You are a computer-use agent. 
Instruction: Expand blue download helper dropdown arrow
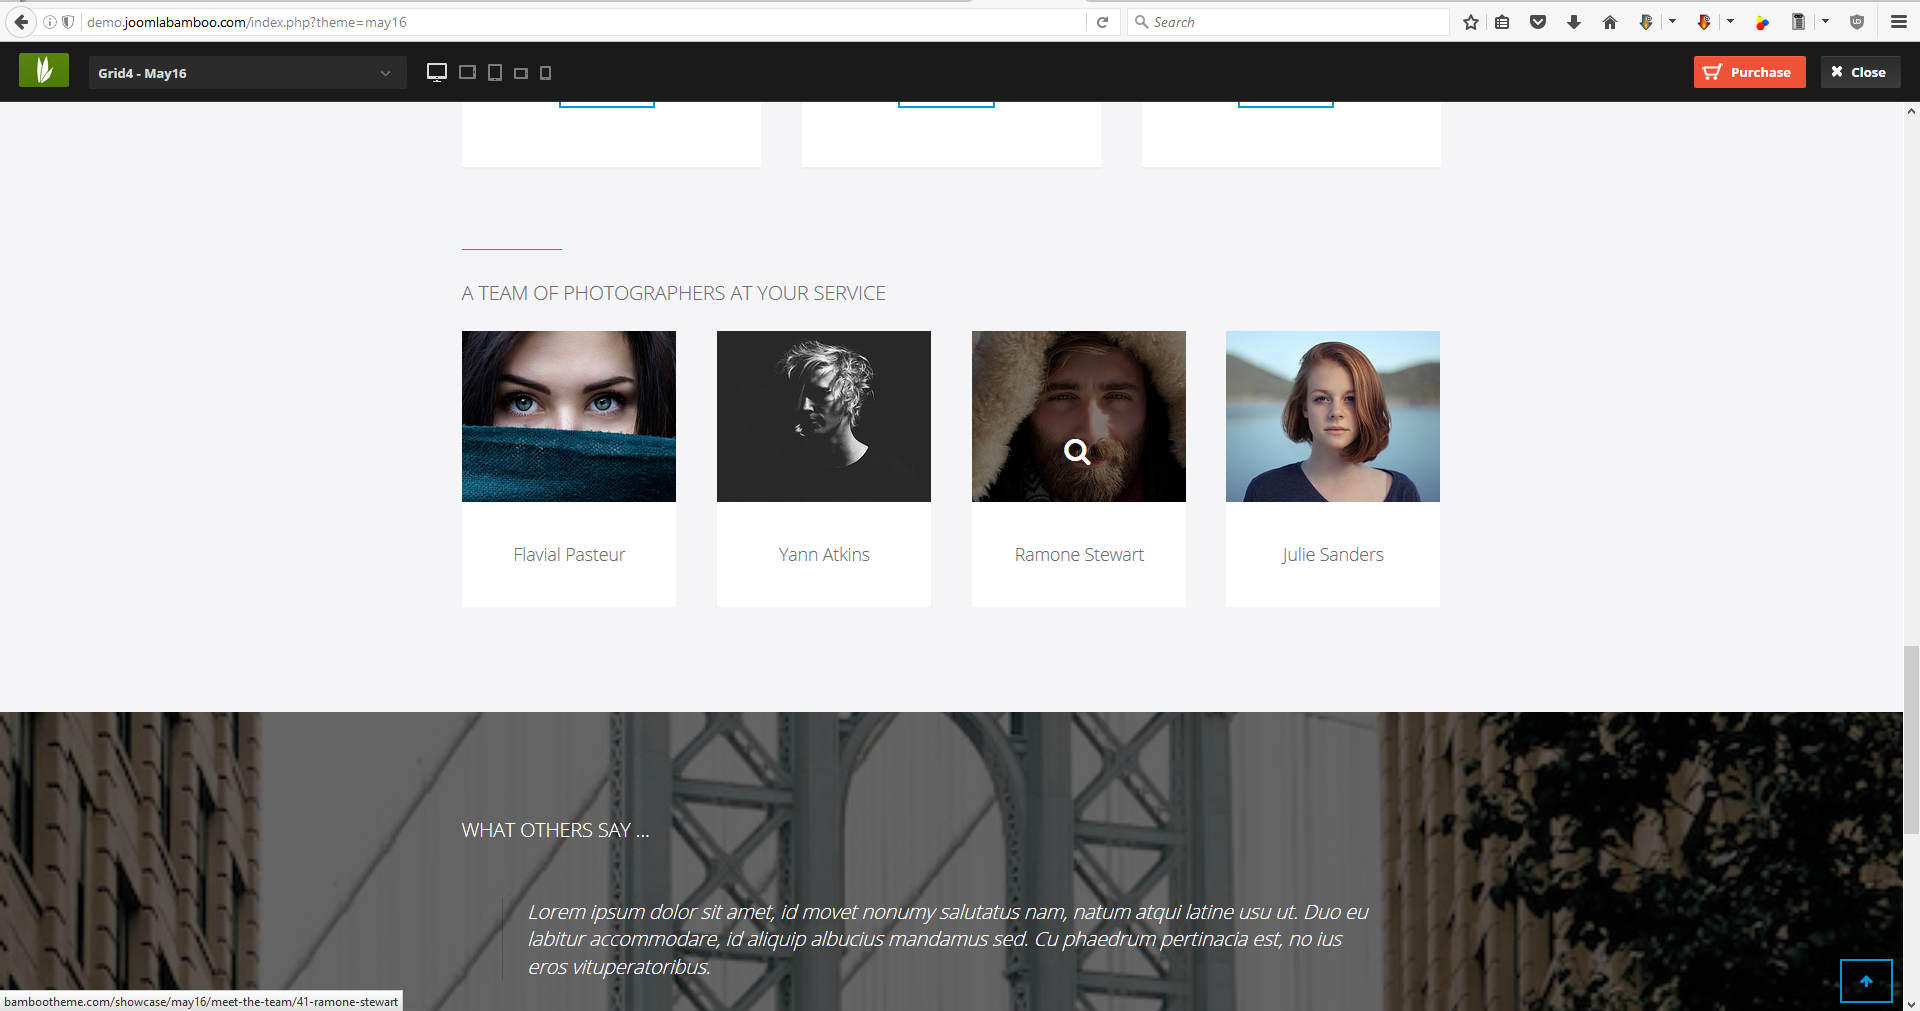tap(1672, 21)
